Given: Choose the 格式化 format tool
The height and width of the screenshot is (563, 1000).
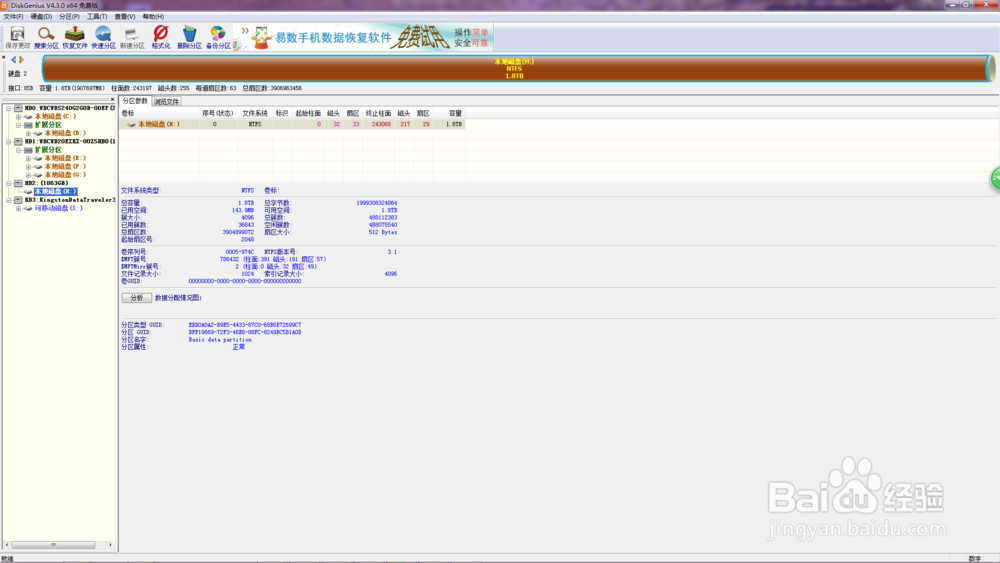Looking at the screenshot, I should pos(161,38).
